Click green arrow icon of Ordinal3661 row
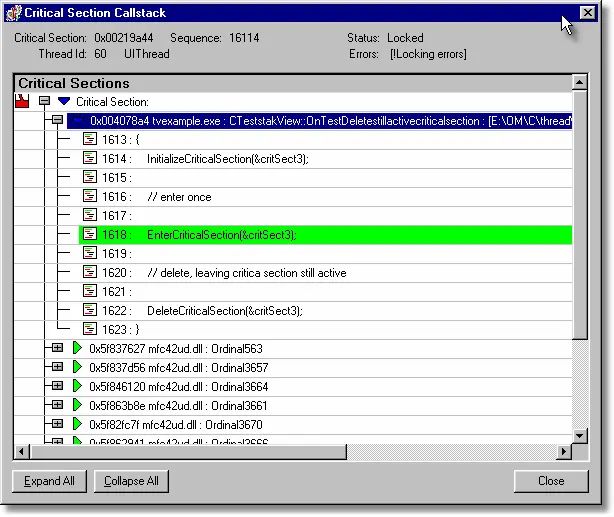Screen dimensions: 614x517 77,405
